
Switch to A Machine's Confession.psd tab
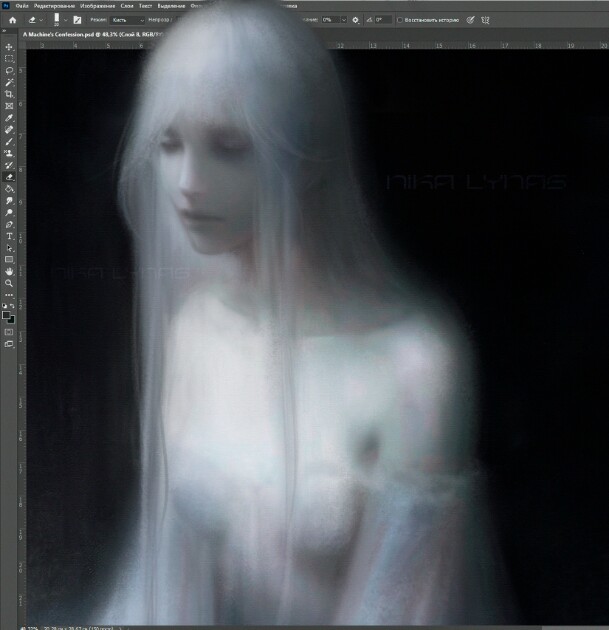93,35
